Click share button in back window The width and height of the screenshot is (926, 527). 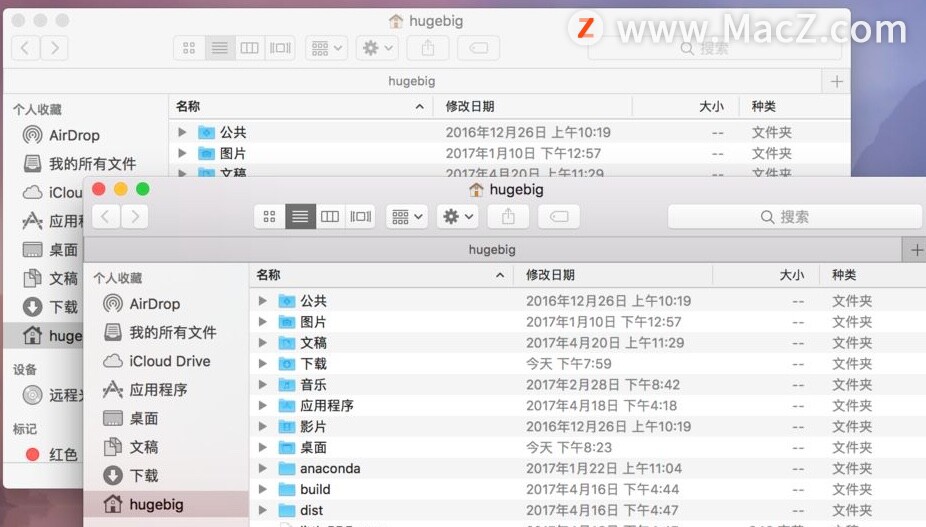428,48
